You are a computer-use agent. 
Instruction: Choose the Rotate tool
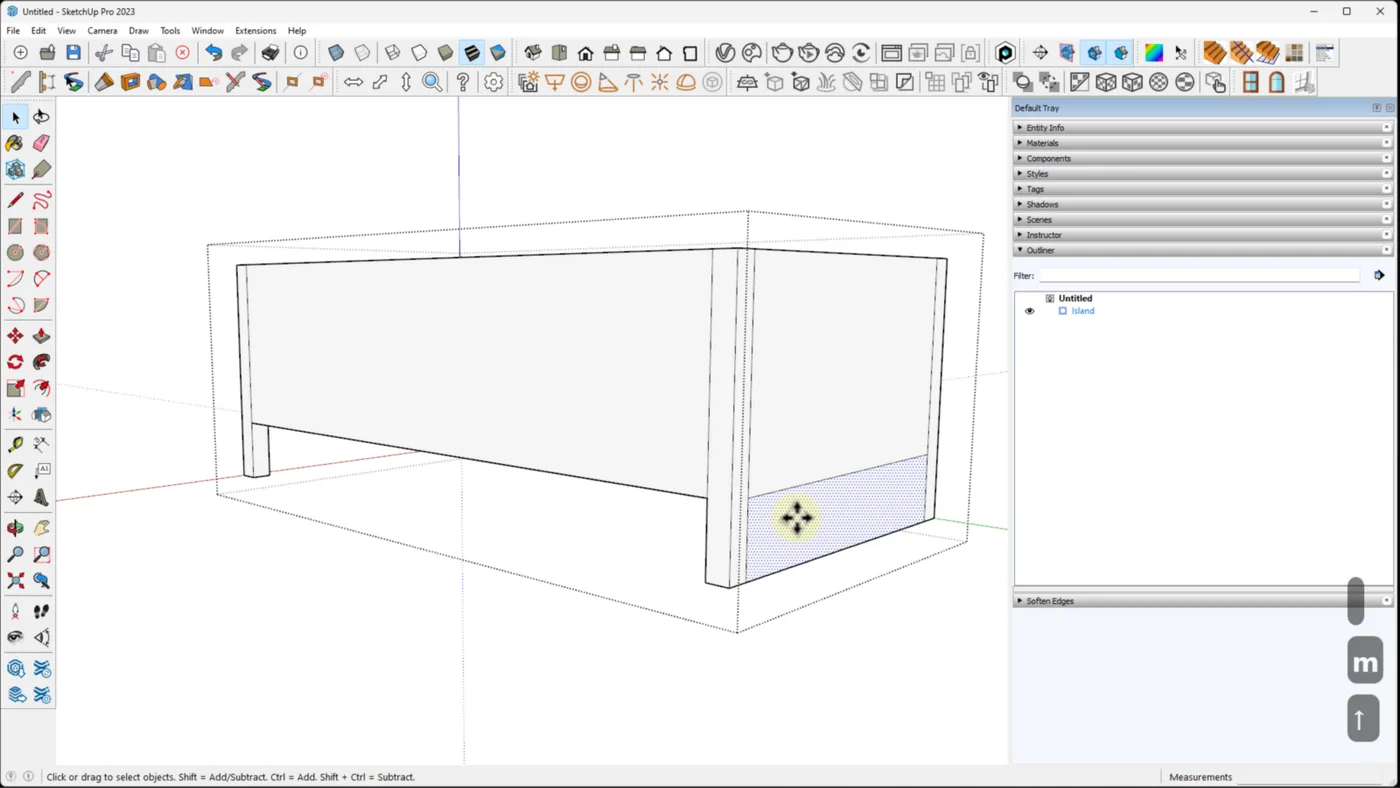(15, 362)
